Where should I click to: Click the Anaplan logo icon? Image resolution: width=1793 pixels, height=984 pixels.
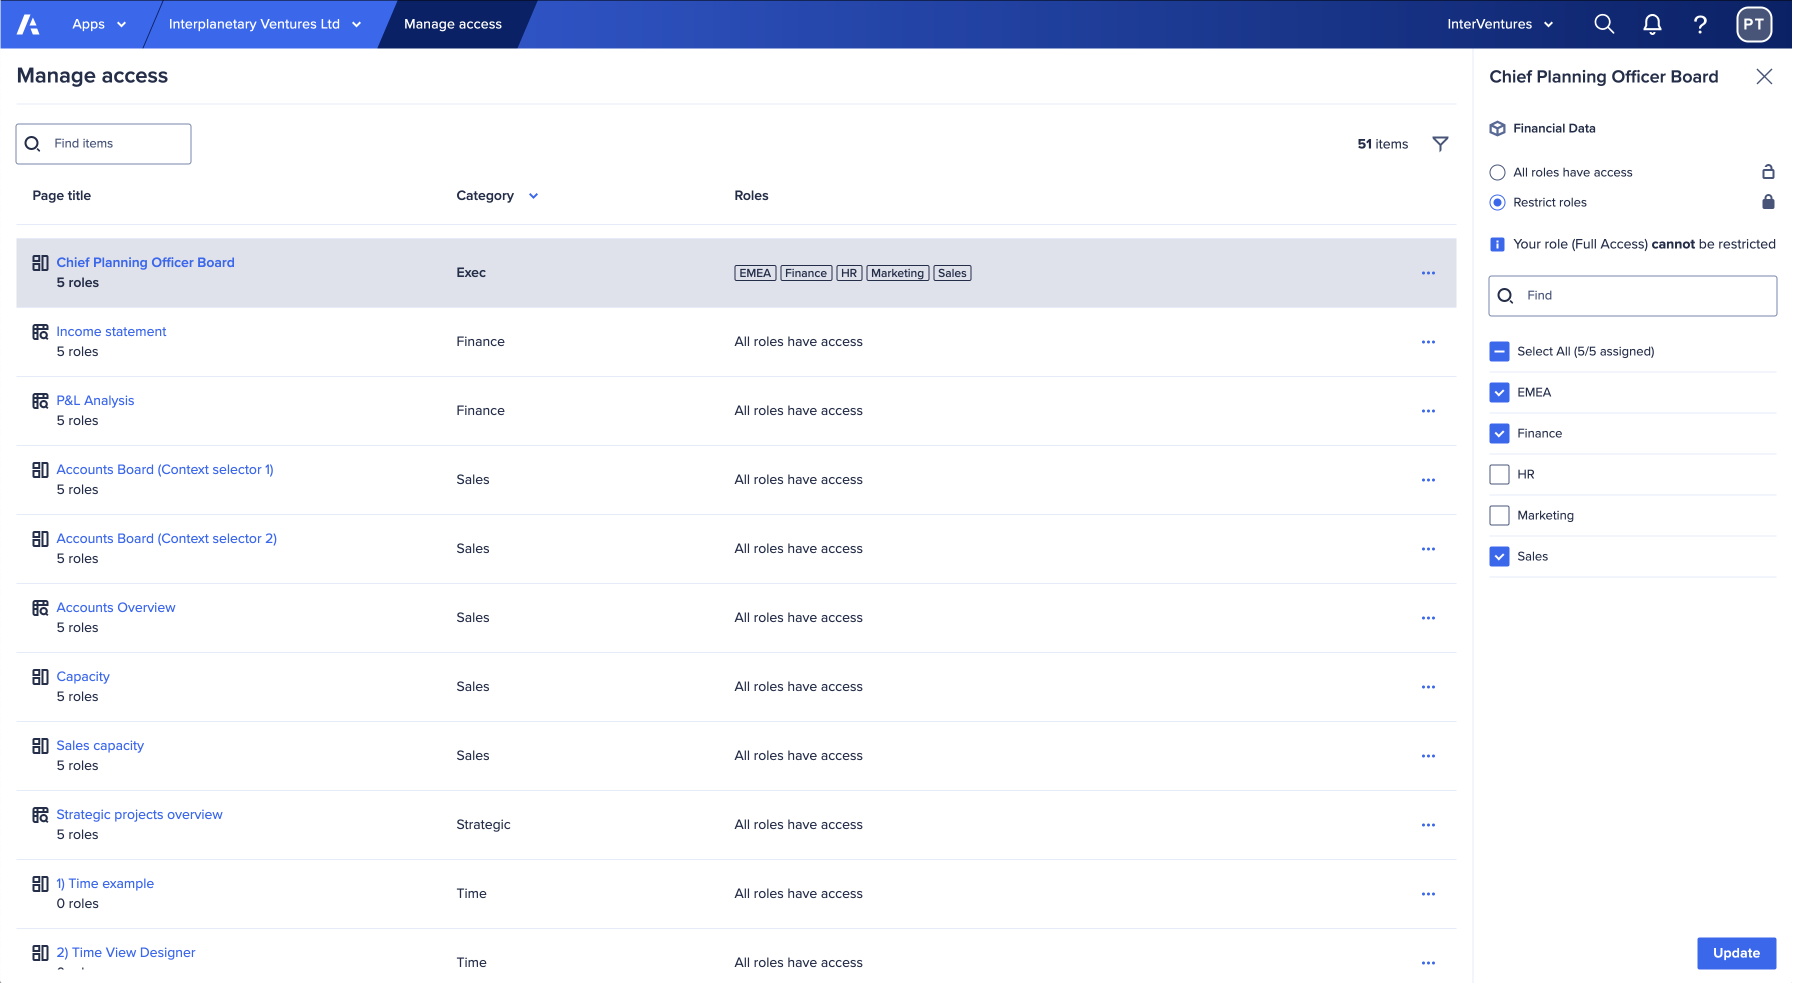(26, 23)
